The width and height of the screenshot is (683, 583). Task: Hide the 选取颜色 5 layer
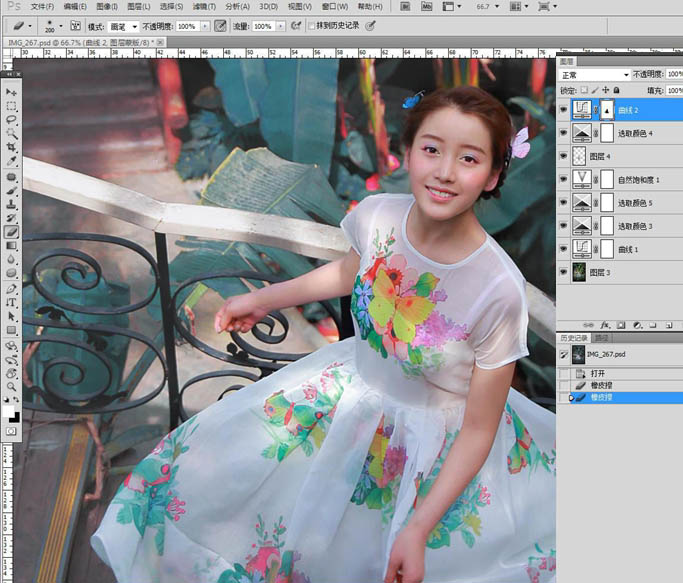click(x=563, y=203)
